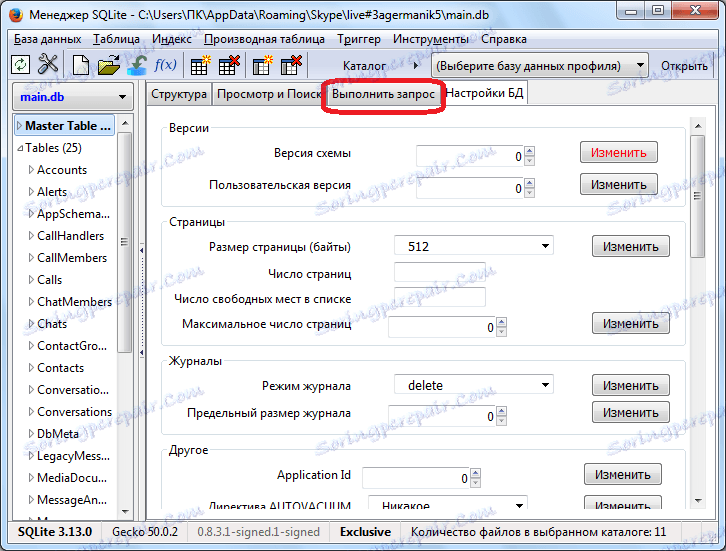Image resolution: width=726 pixels, height=551 pixels.
Task: Click Create Table icon with star
Action: (200, 65)
